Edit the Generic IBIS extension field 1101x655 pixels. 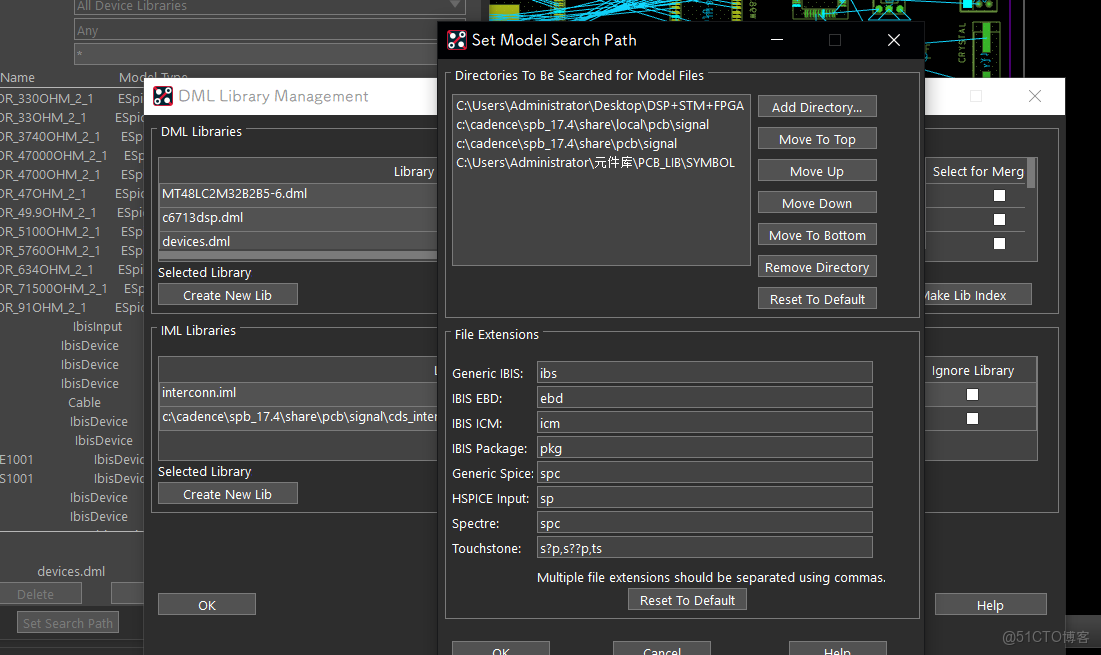coord(704,373)
